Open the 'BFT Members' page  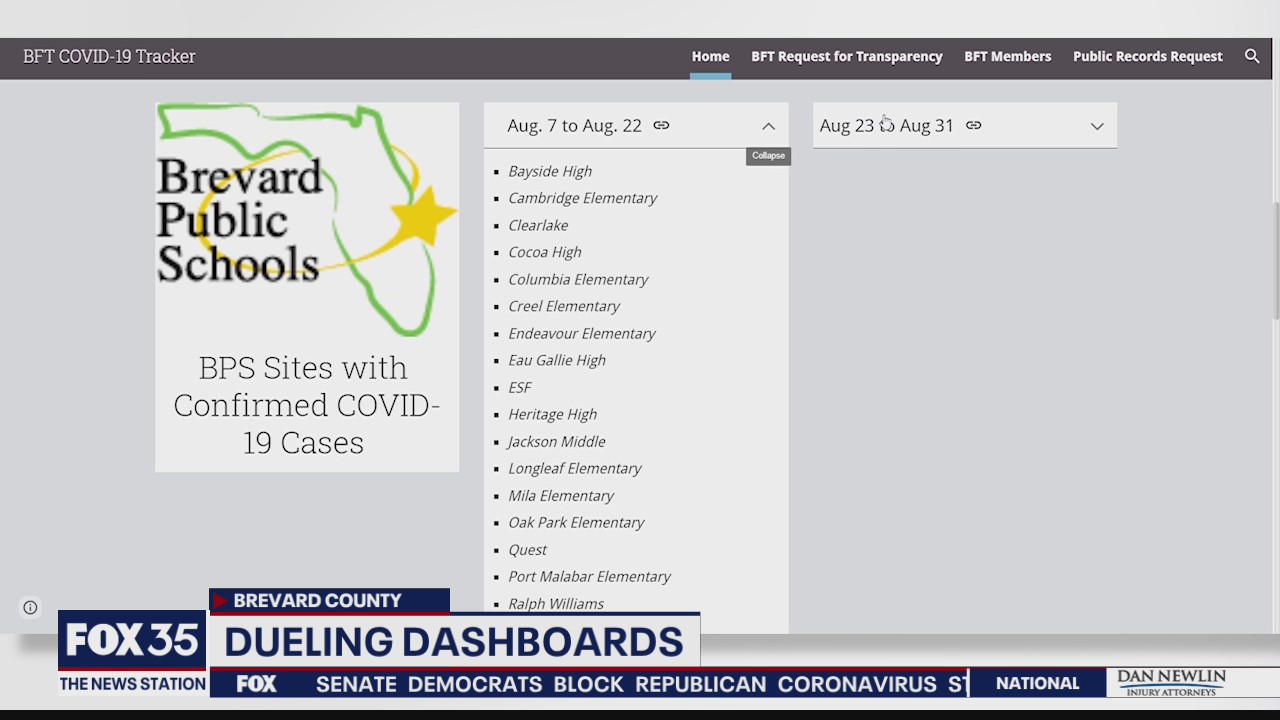pyautogui.click(x=1008, y=56)
